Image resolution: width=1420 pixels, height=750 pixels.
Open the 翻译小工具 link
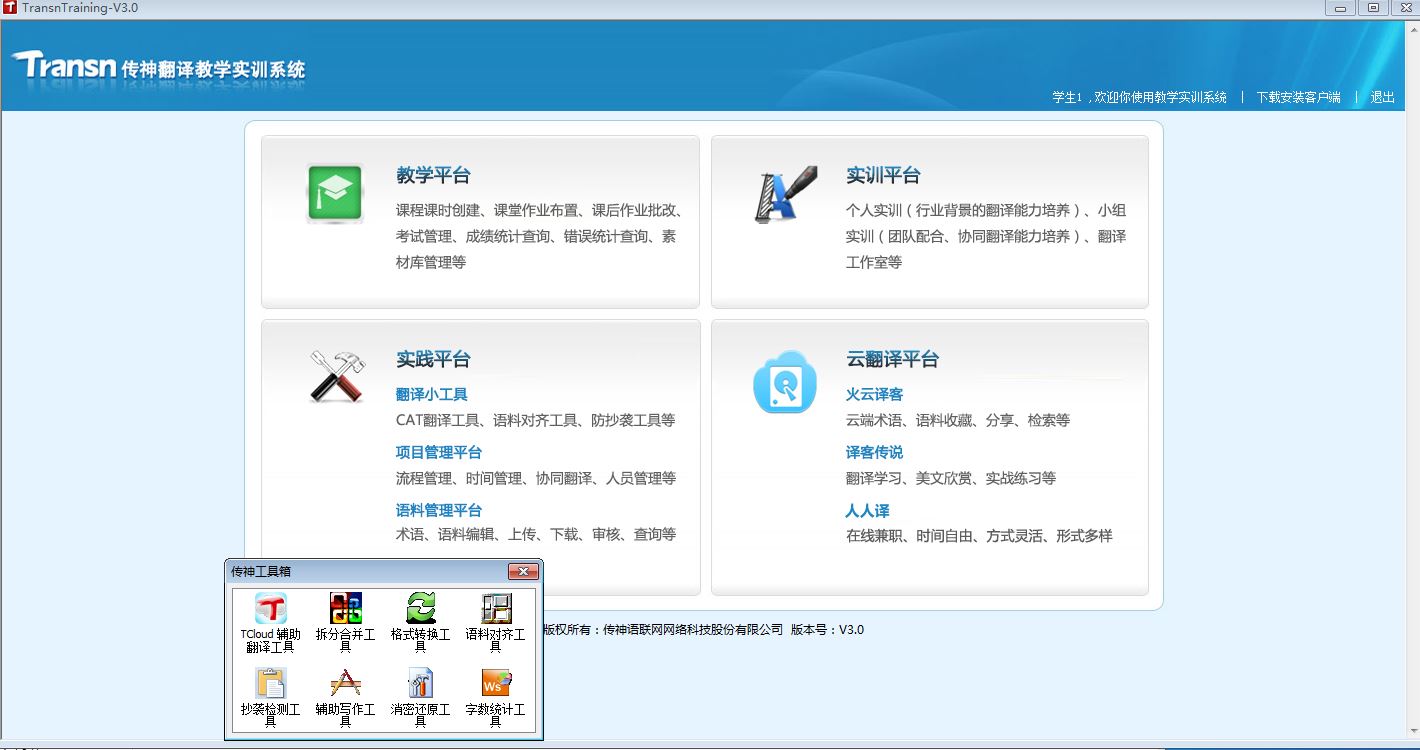click(431, 395)
